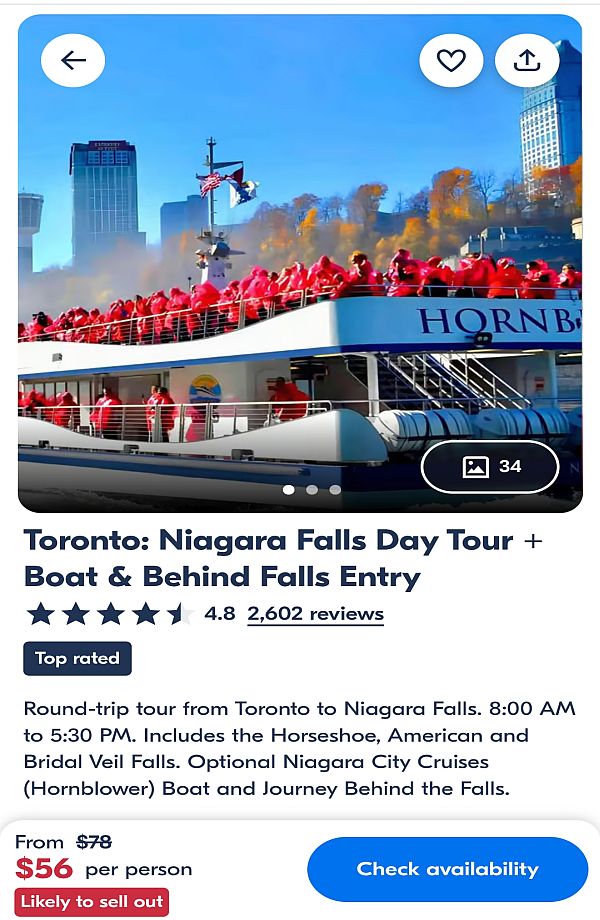
Task: Open the 34-photo gallery button
Action: 490,466
